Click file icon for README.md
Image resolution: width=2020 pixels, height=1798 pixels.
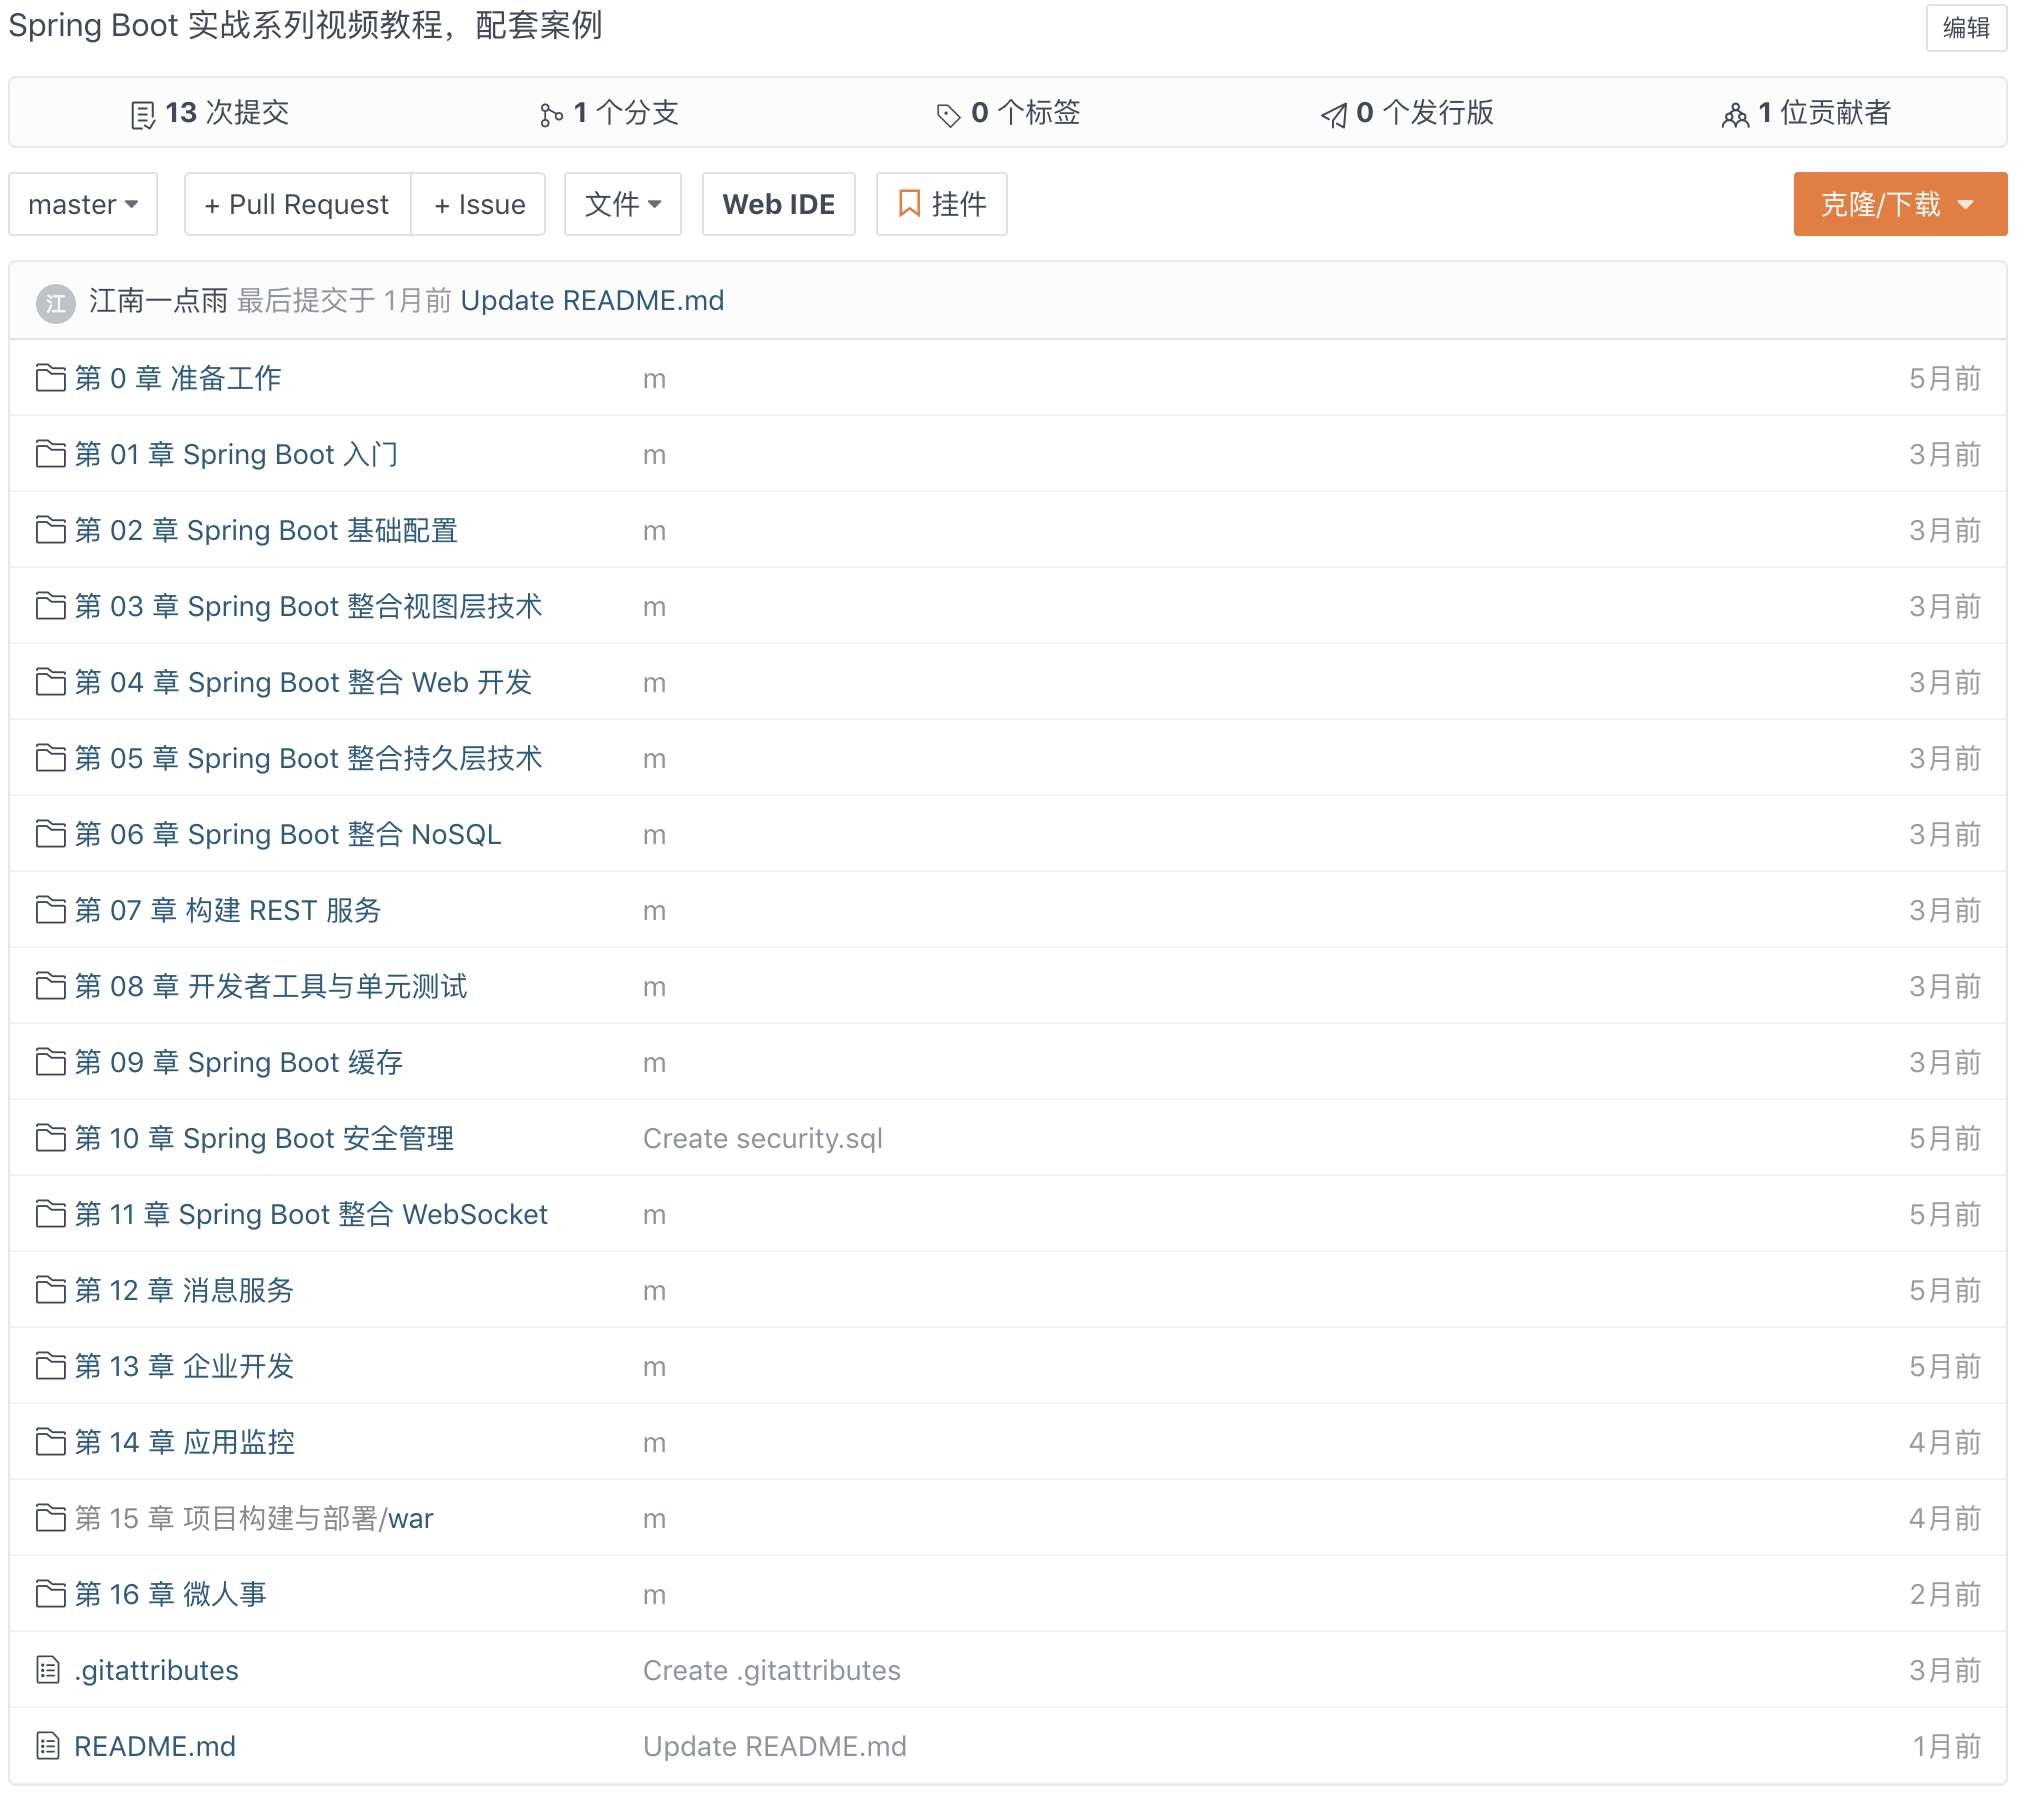(48, 1746)
